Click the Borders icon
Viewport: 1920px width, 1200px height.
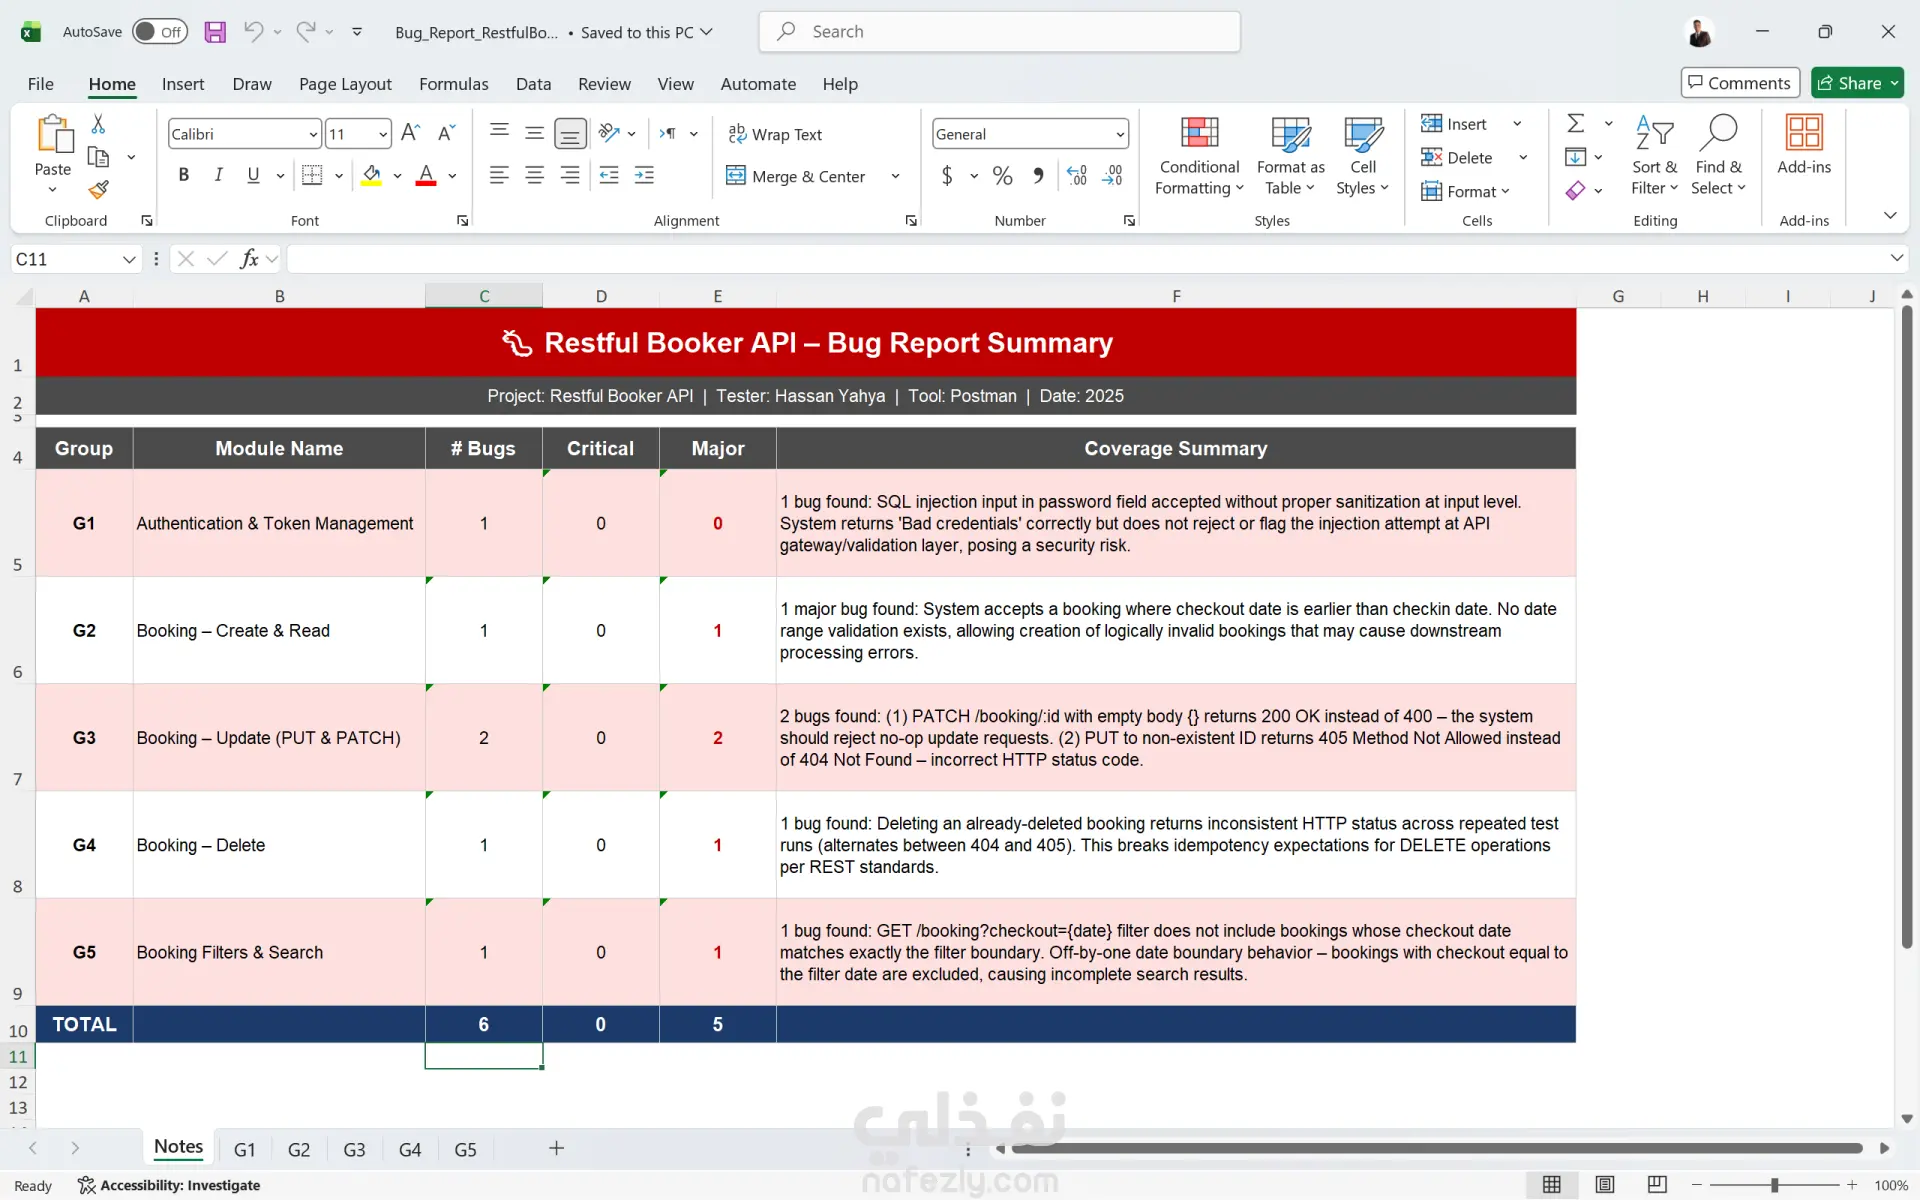[312, 176]
